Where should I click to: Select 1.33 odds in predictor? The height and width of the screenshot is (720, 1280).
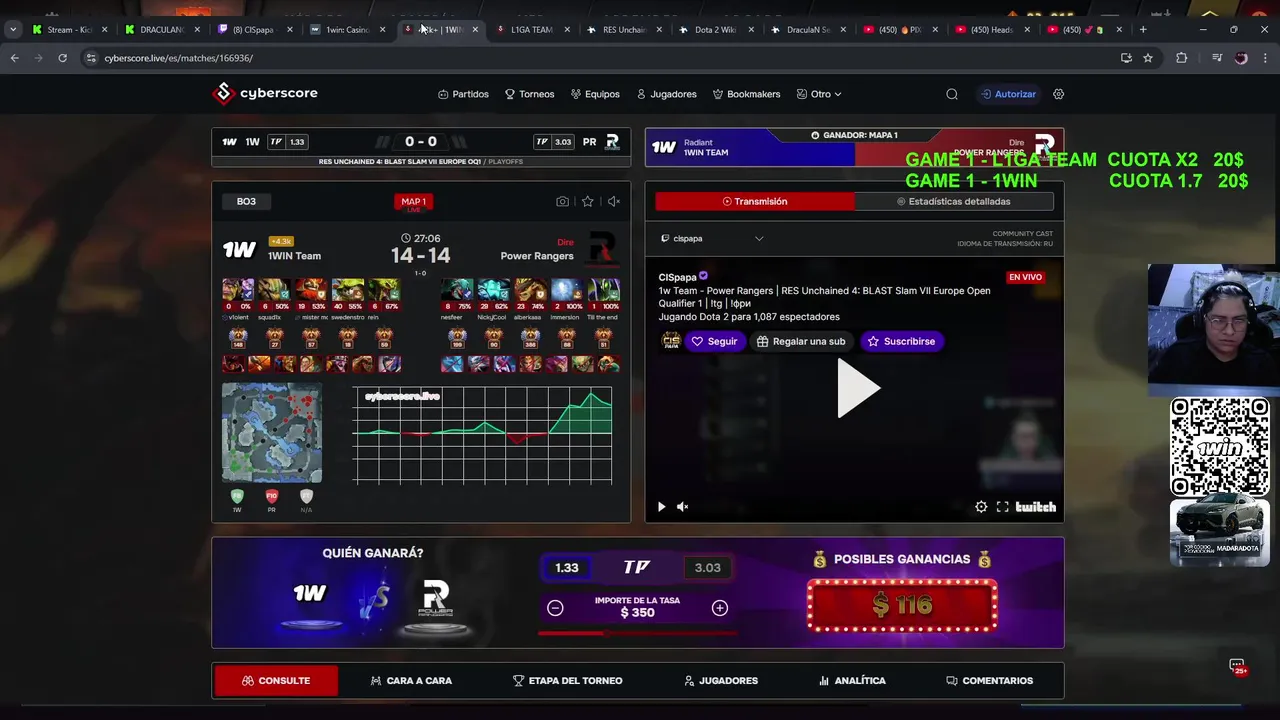pyautogui.click(x=567, y=568)
